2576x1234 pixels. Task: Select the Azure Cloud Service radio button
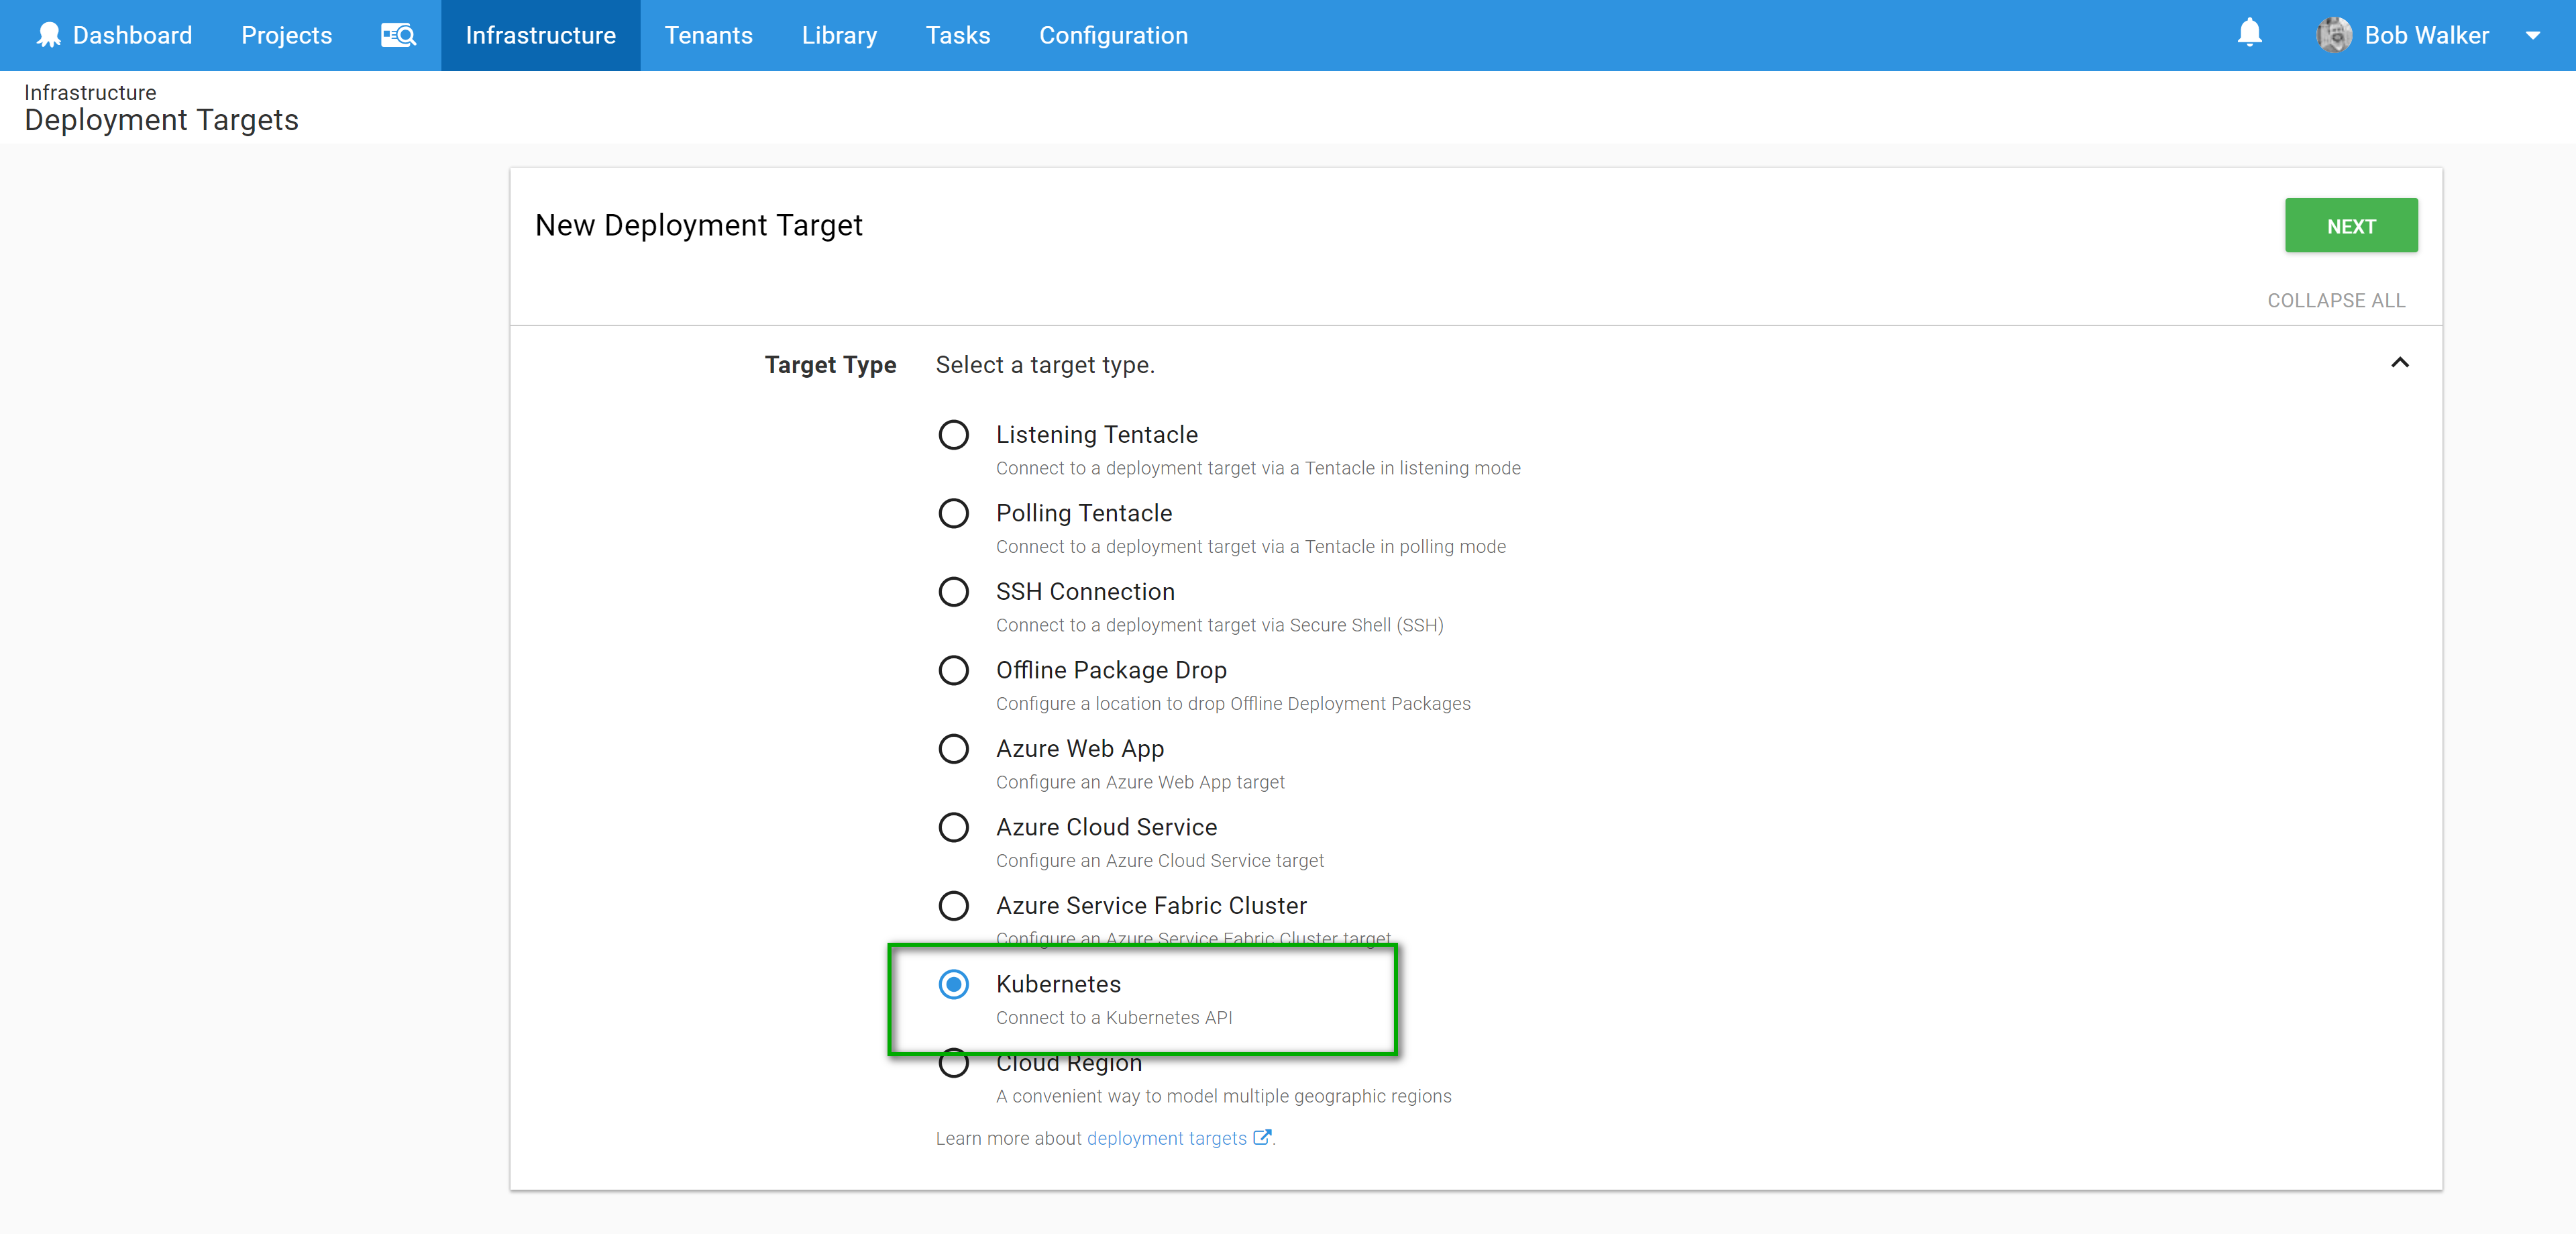point(953,827)
